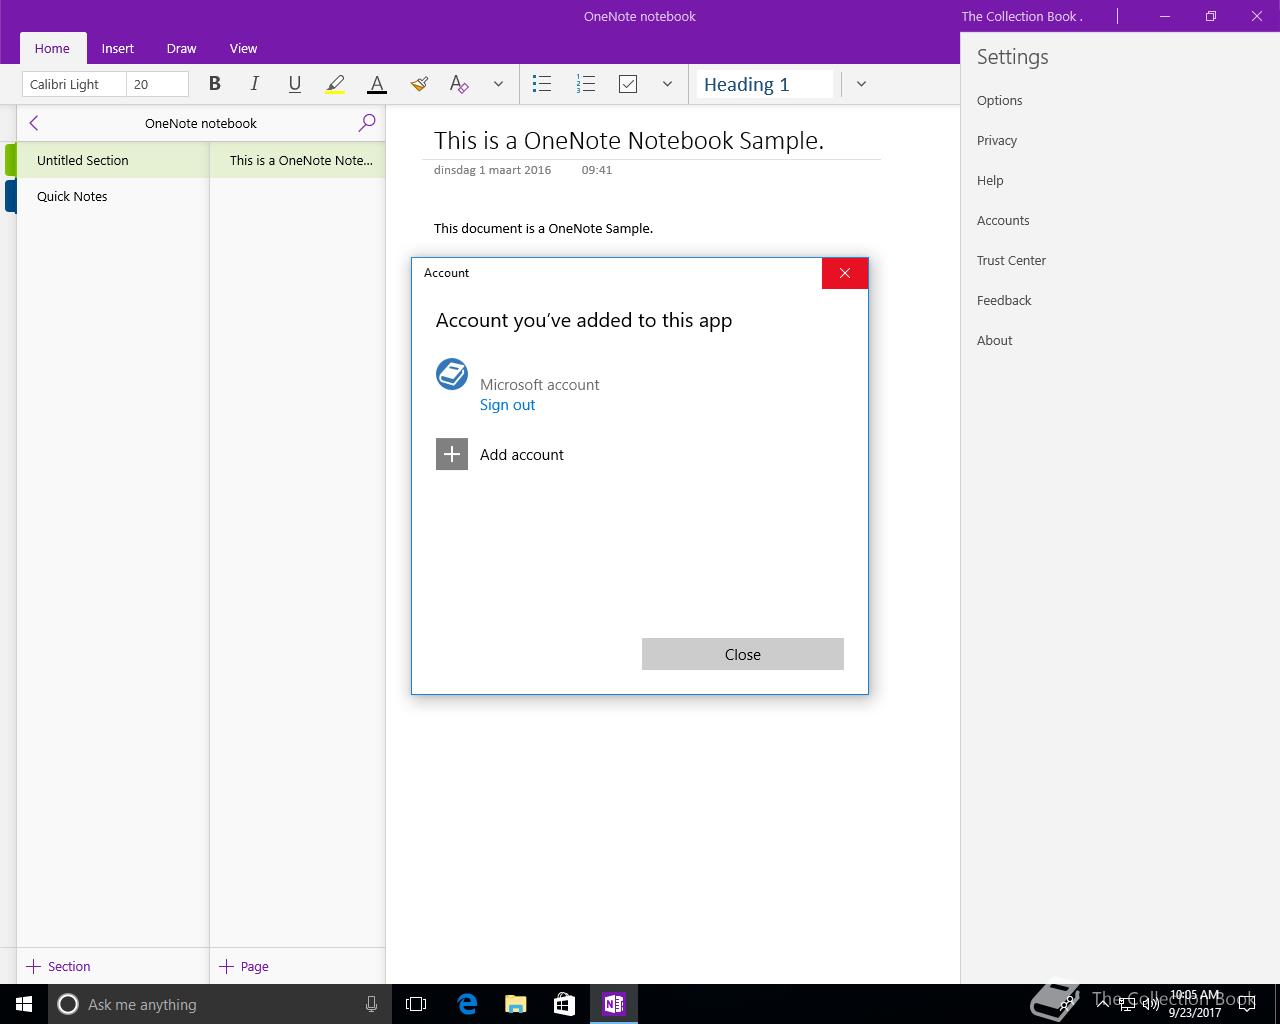Toggle italic formatting

coord(255,84)
